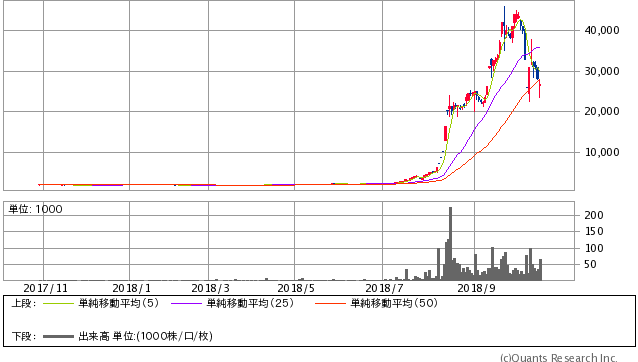638x362 pixels.
Task: Select the 単純移動平均(5) legend label
Action: pyautogui.click(x=119, y=303)
